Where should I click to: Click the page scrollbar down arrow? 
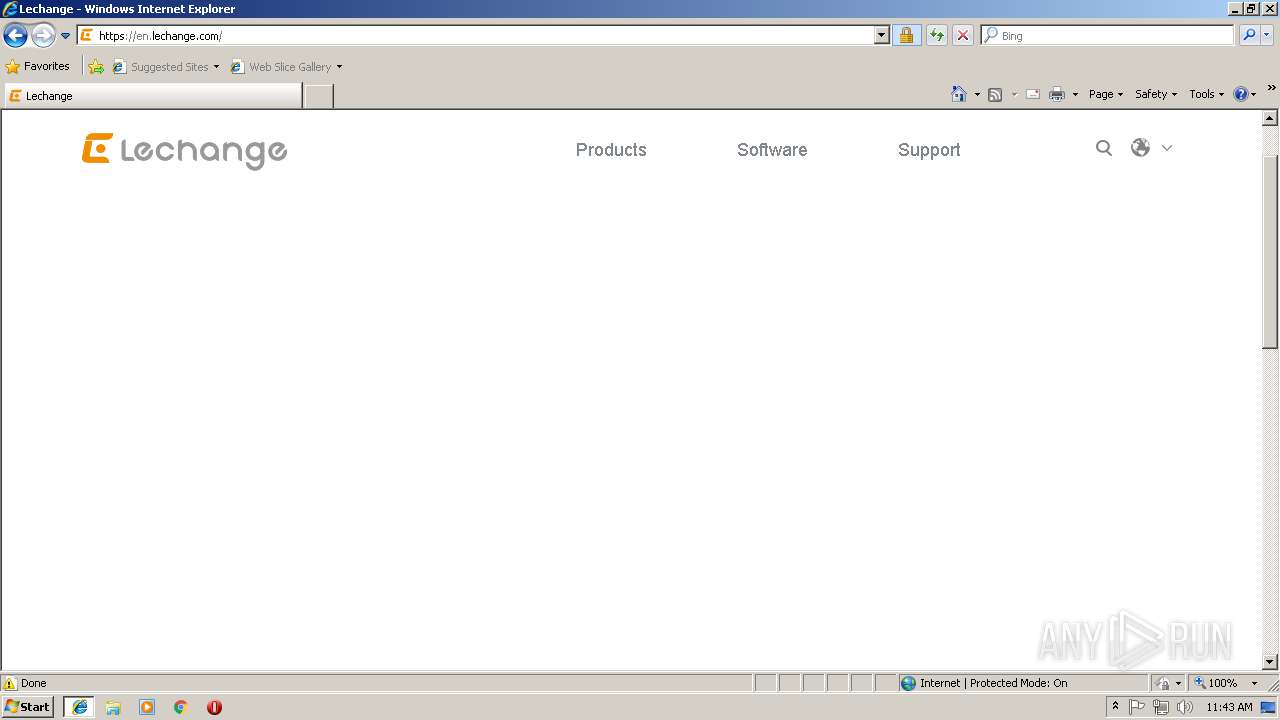point(1270,661)
